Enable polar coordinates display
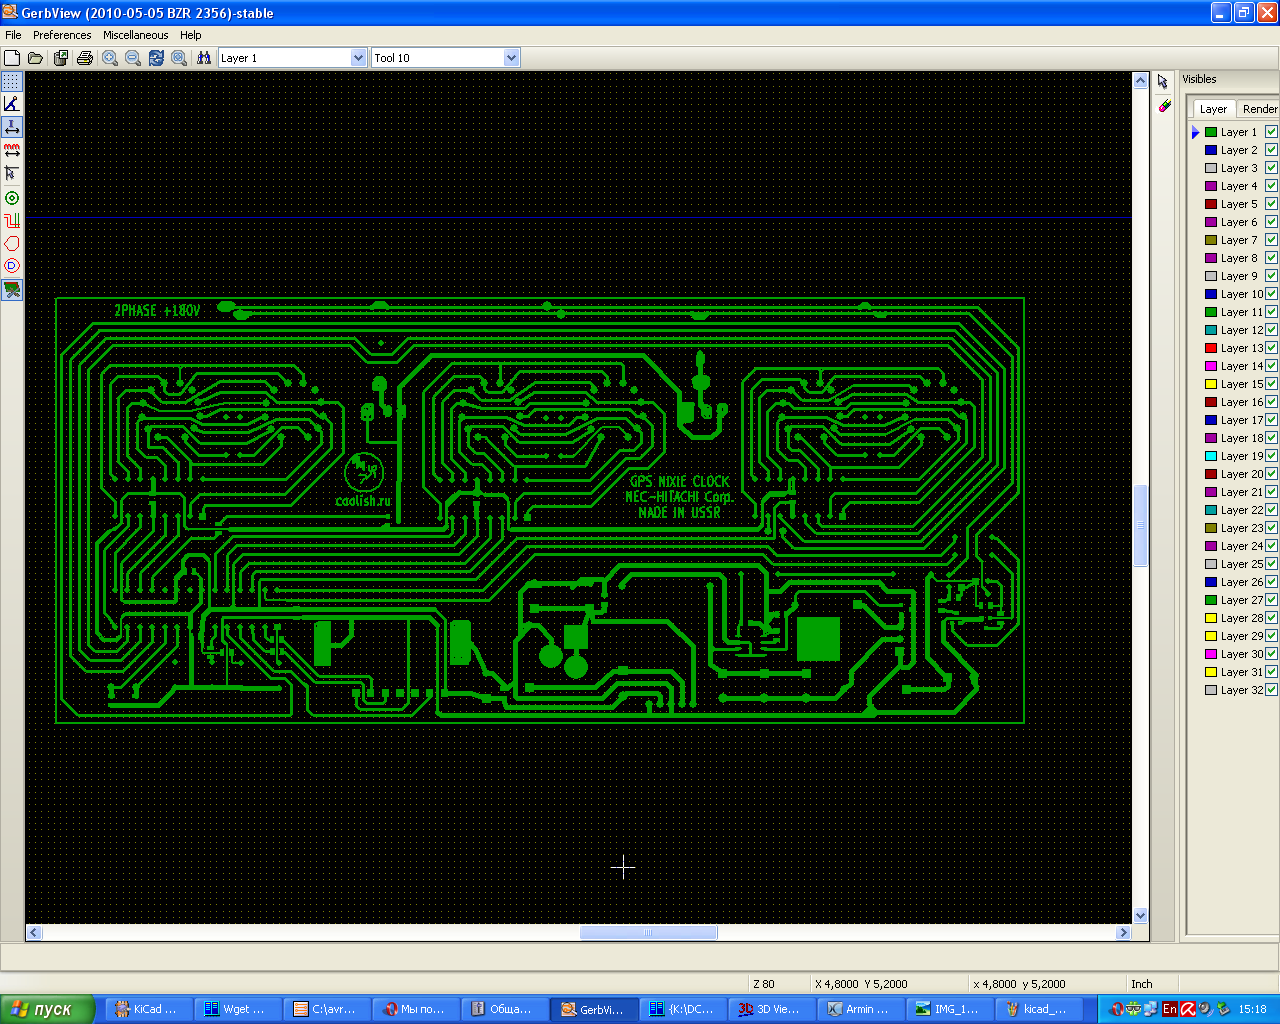Image resolution: width=1280 pixels, height=1024 pixels. pos(12,104)
